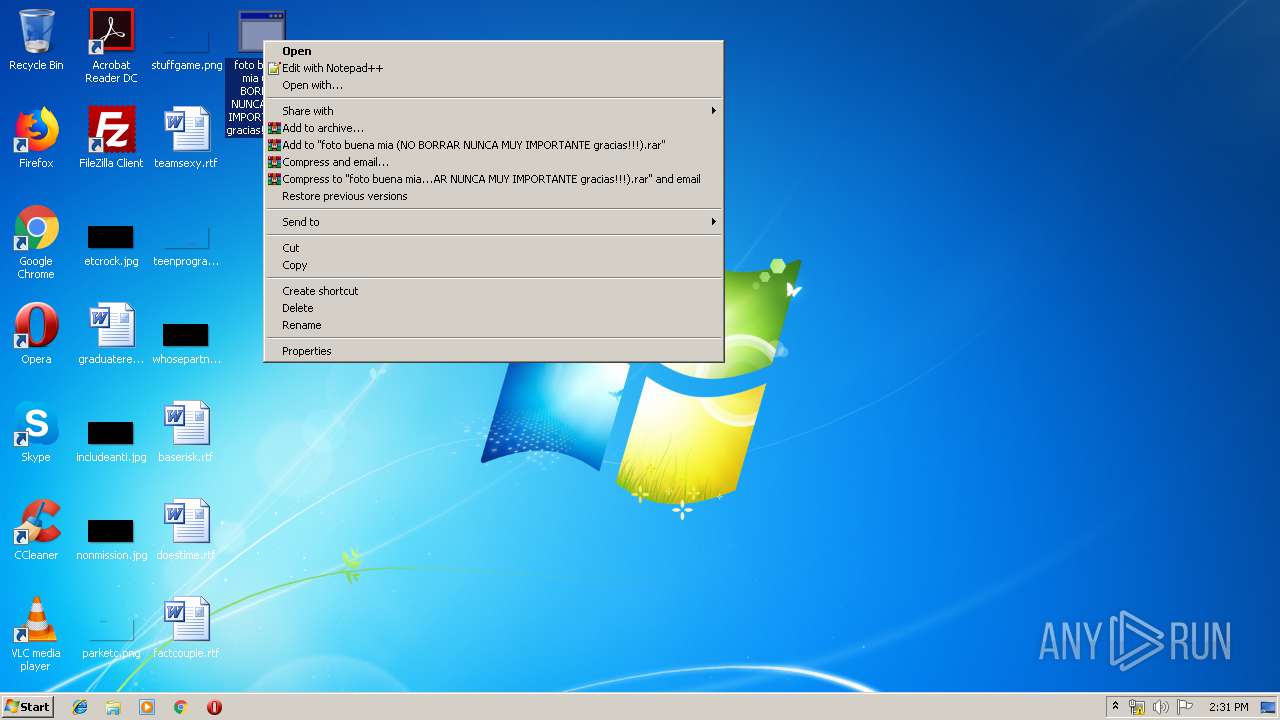Screen dimensions: 1280x720
Task: Choose Add to archive...
Action: click(x=493, y=128)
